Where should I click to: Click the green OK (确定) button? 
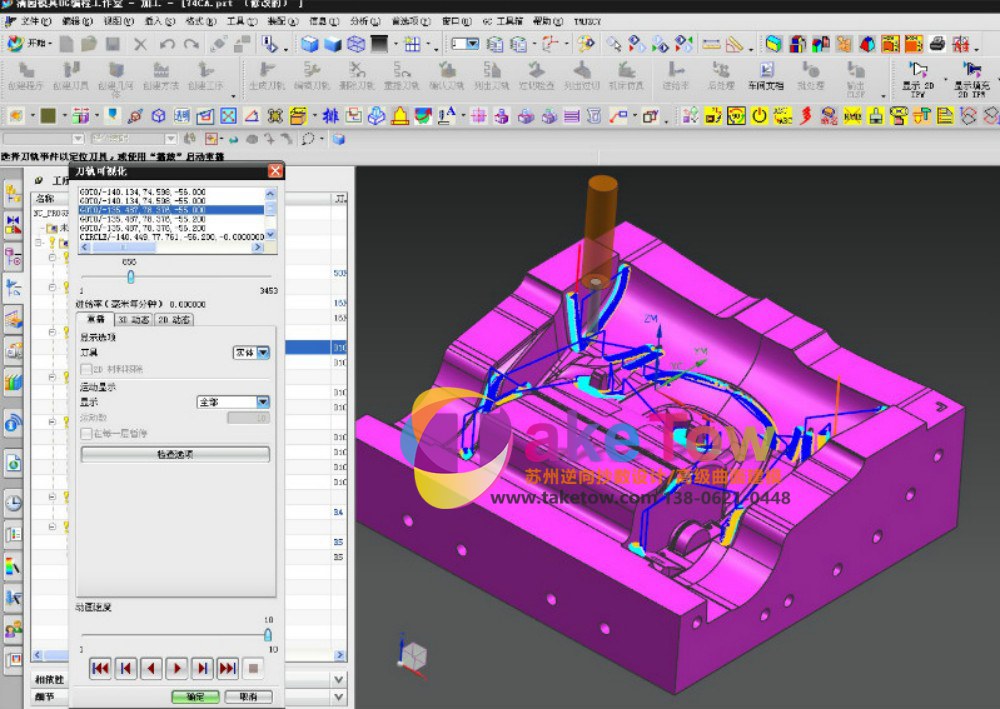(x=195, y=697)
